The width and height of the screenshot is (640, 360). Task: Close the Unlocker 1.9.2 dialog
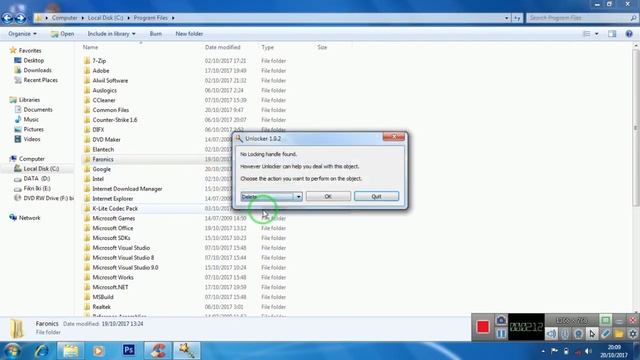tap(394, 137)
